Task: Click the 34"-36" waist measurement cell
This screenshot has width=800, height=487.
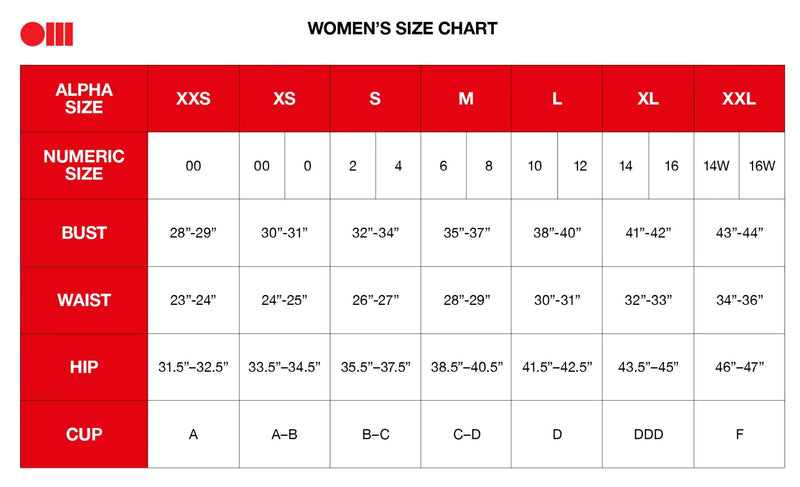Action: (739, 300)
